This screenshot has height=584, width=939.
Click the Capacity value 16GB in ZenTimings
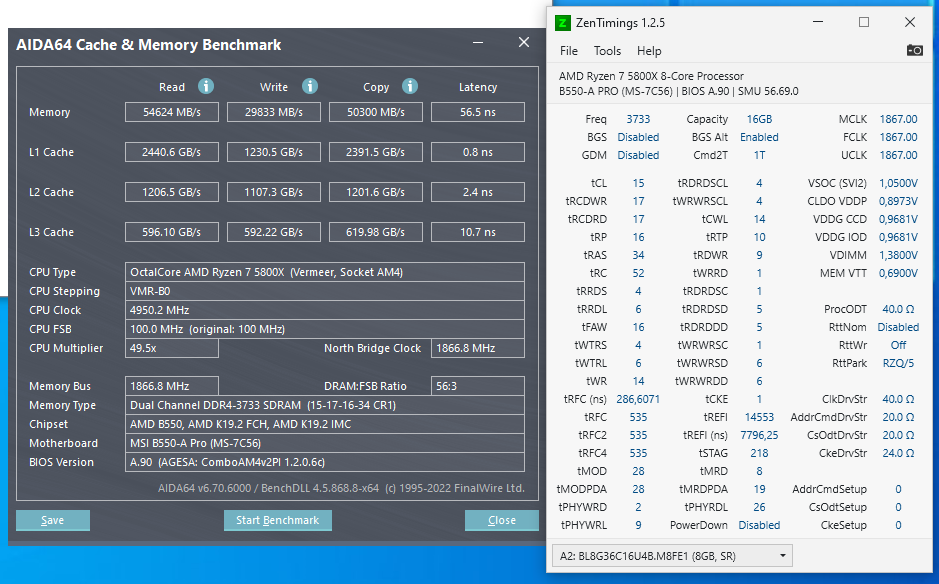[759, 119]
